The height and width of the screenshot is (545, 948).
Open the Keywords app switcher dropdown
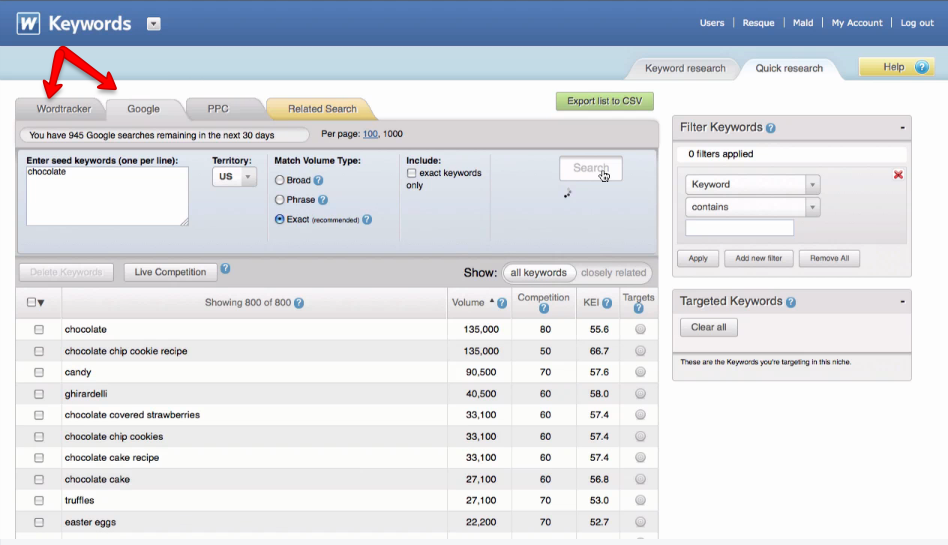[x=154, y=24]
